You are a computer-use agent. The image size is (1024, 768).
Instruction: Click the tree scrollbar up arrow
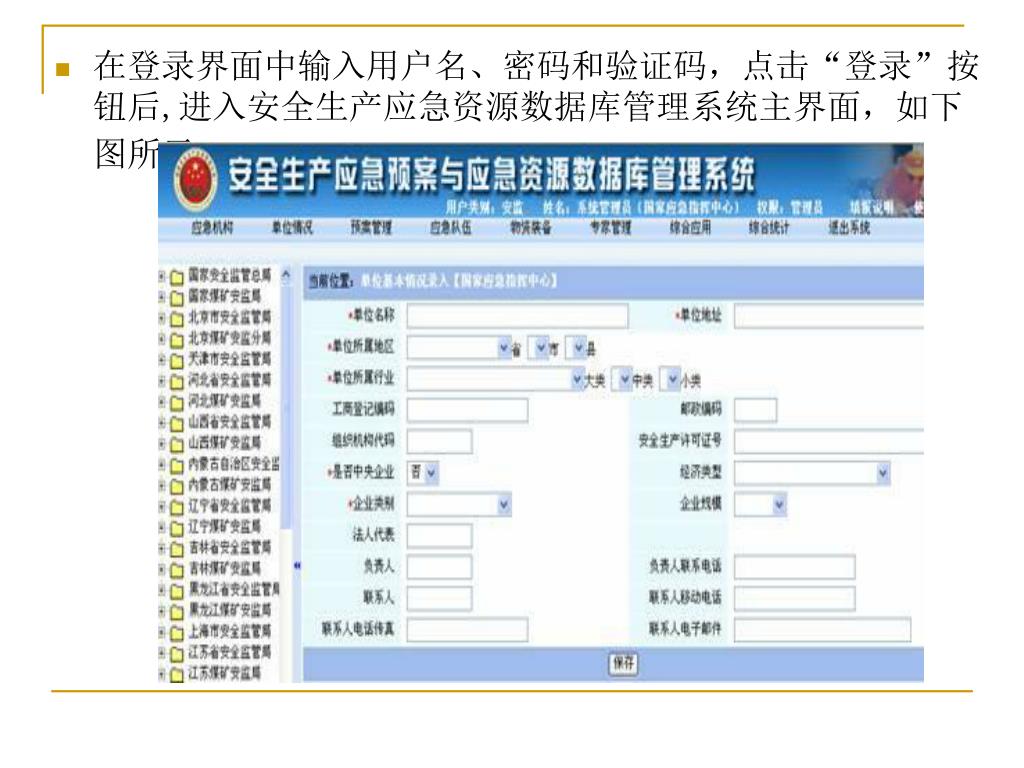[x=285, y=275]
